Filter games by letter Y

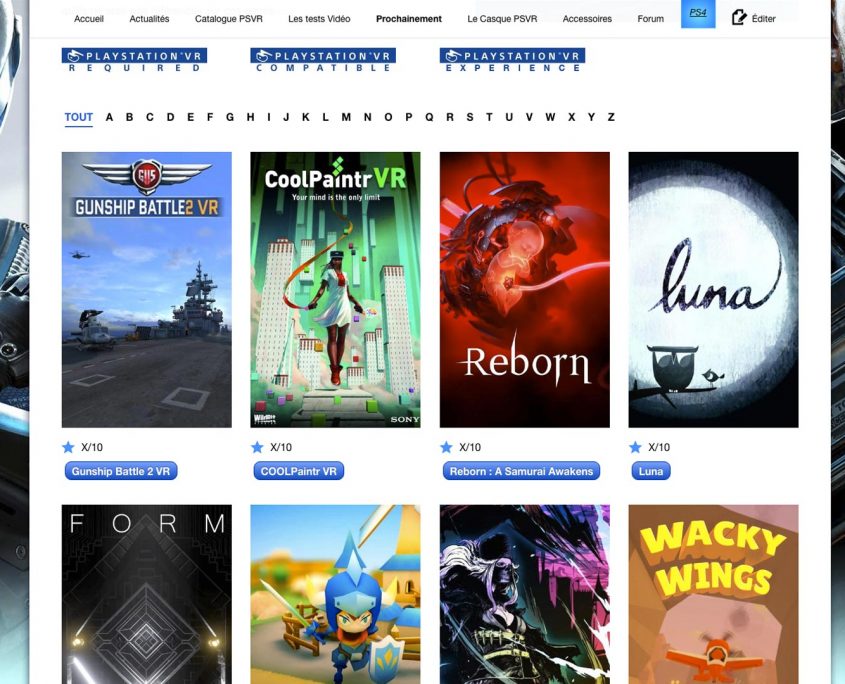[x=591, y=117]
